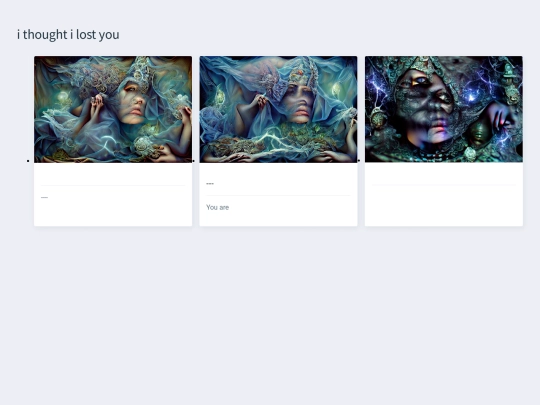This screenshot has height=405, width=540.
Task: Open the middle blue-veiled face artwork thumbnail
Action: click(x=278, y=109)
